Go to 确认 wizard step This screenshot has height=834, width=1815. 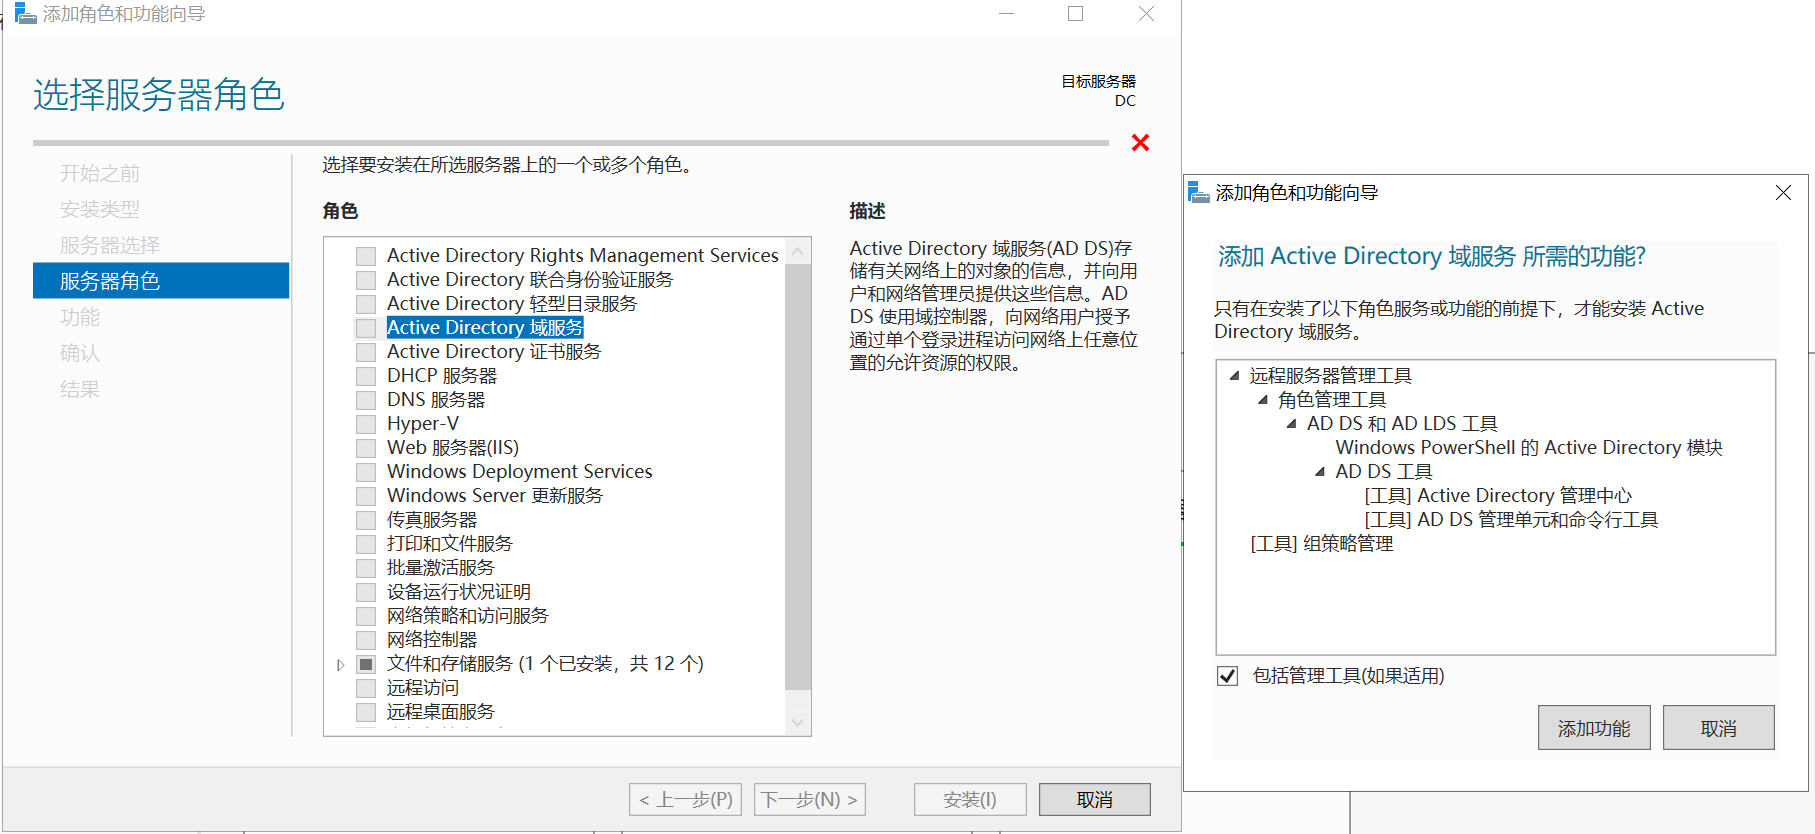click(x=80, y=353)
